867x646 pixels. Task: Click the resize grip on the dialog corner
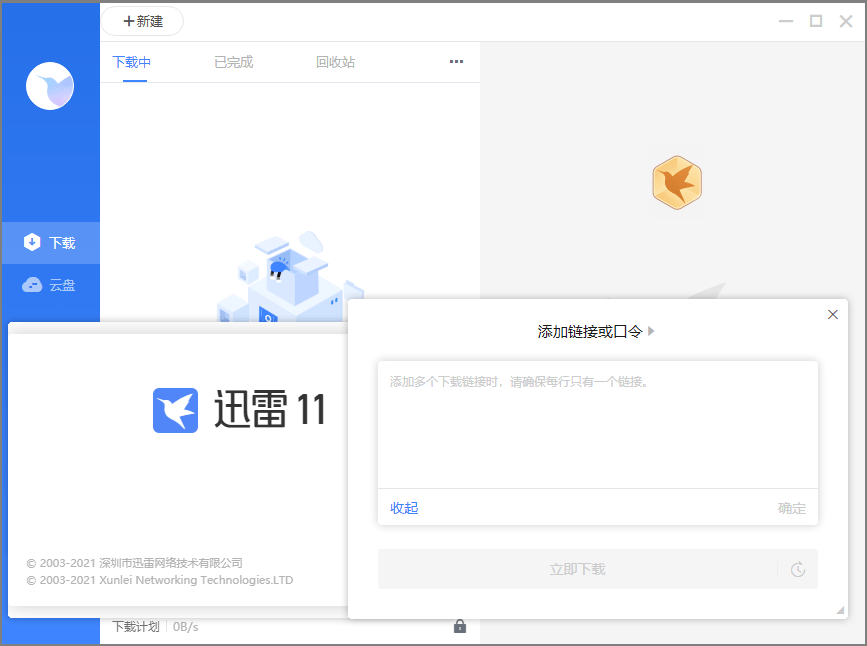click(x=840, y=610)
